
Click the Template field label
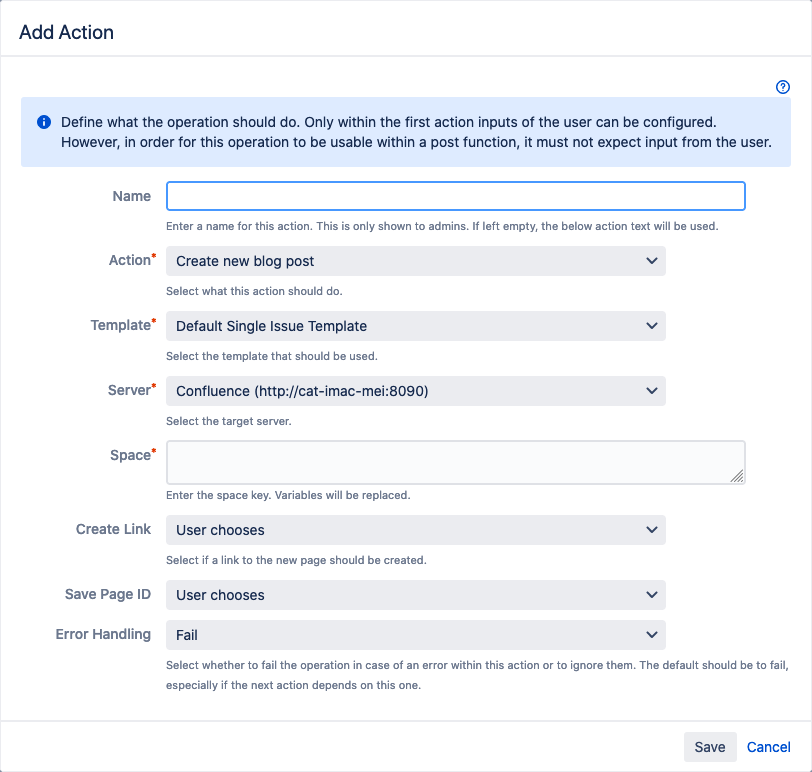120,325
